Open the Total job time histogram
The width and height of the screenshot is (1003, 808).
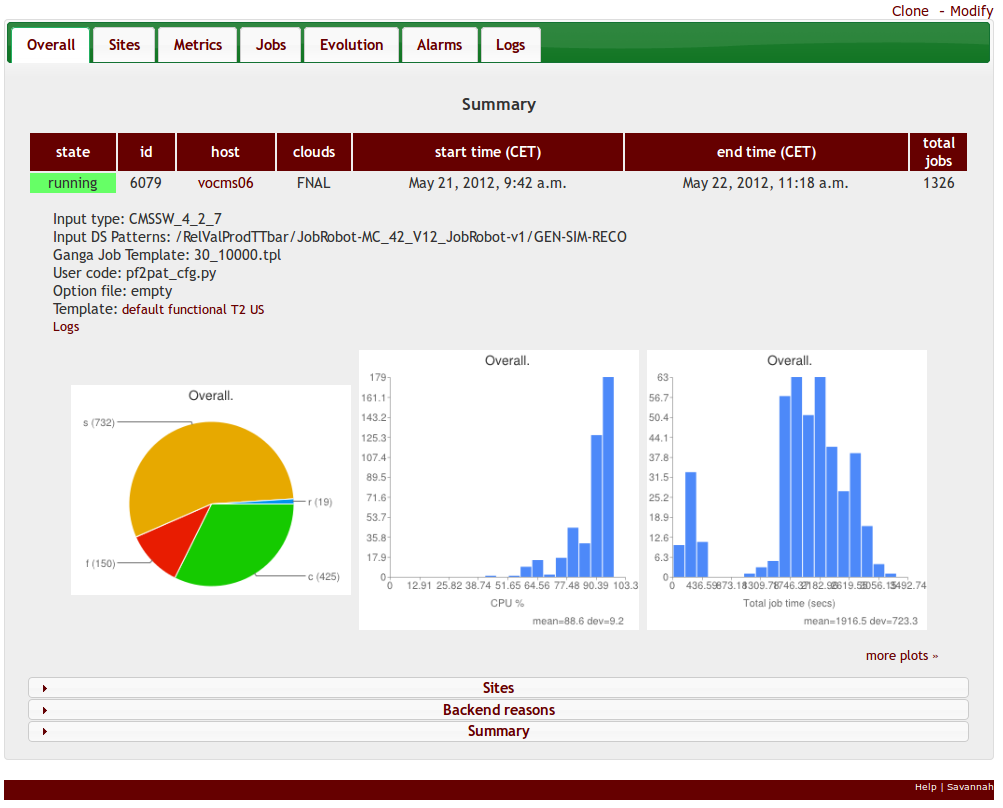pos(787,489)
